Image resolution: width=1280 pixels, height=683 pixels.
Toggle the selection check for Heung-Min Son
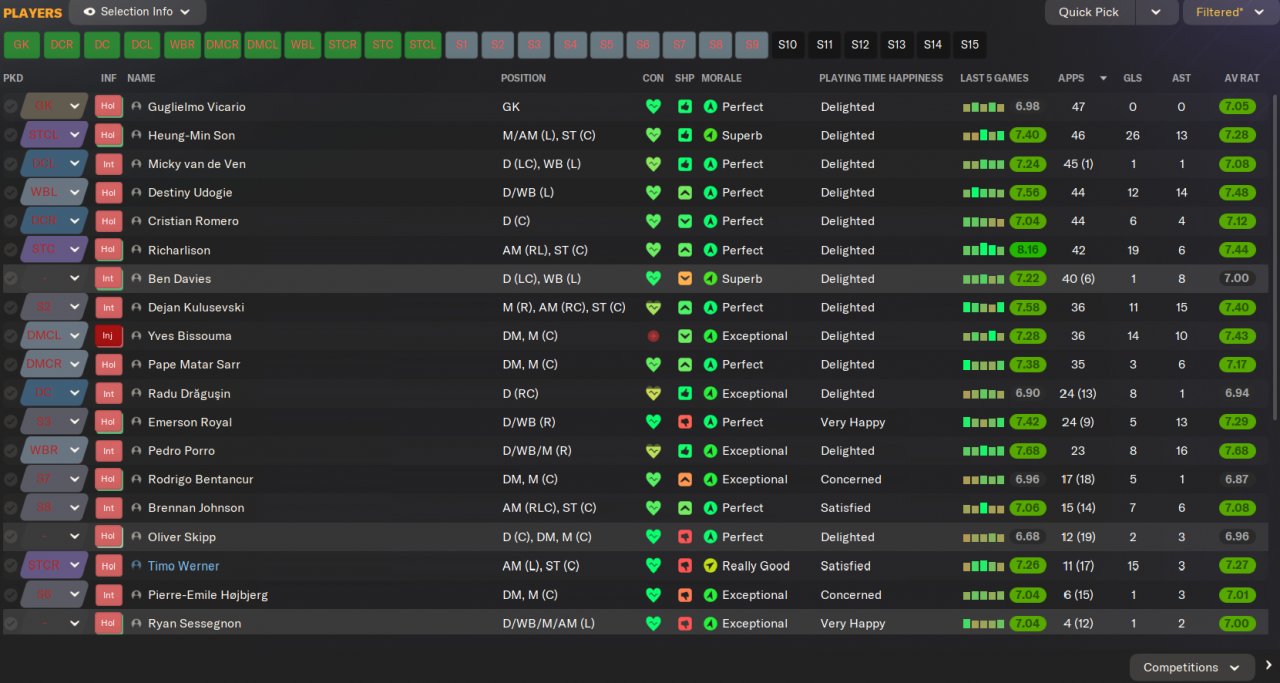[x=10, y=135]
